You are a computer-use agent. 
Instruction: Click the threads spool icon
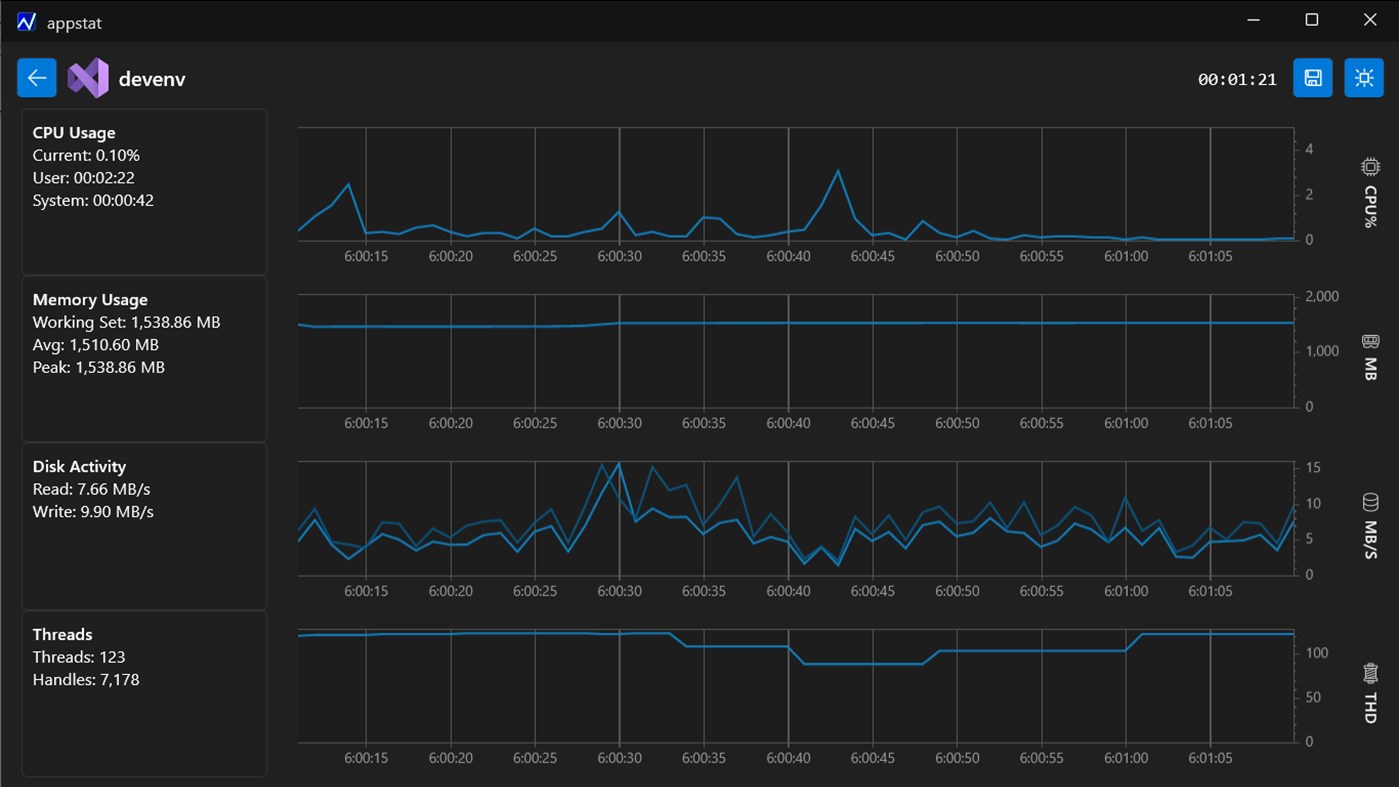[x=1370, y=673]
